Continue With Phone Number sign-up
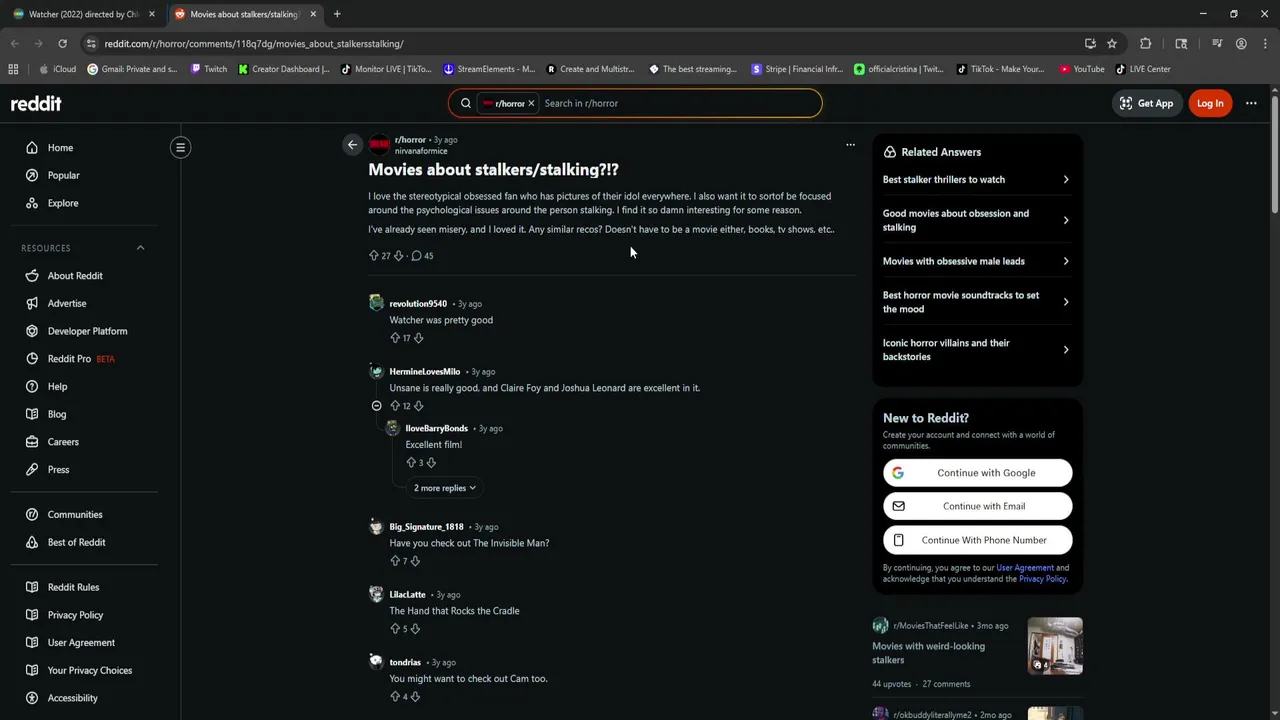Viewport: 1280px width, 720px height. [977, 540]
